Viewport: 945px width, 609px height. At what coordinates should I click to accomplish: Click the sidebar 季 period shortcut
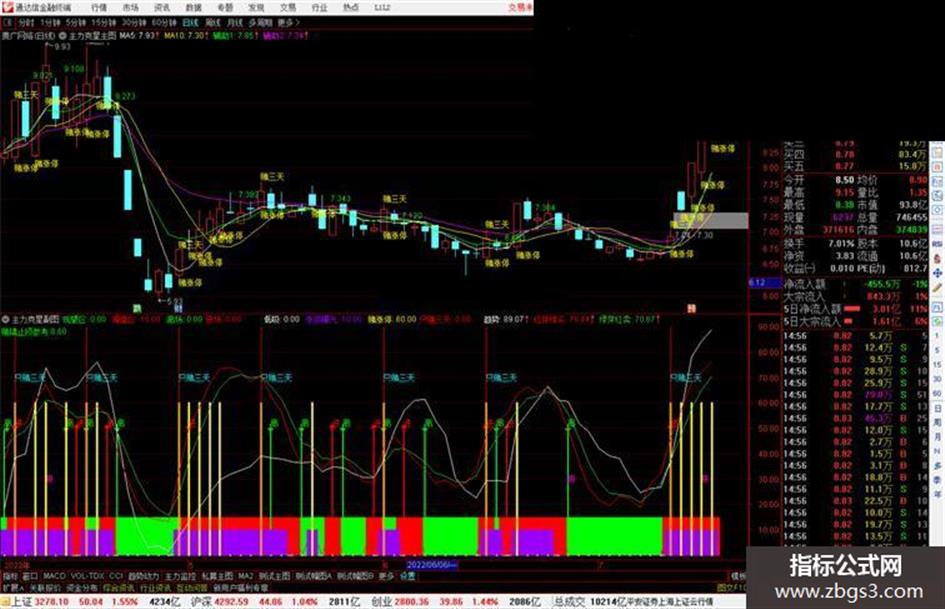[937, 480]
